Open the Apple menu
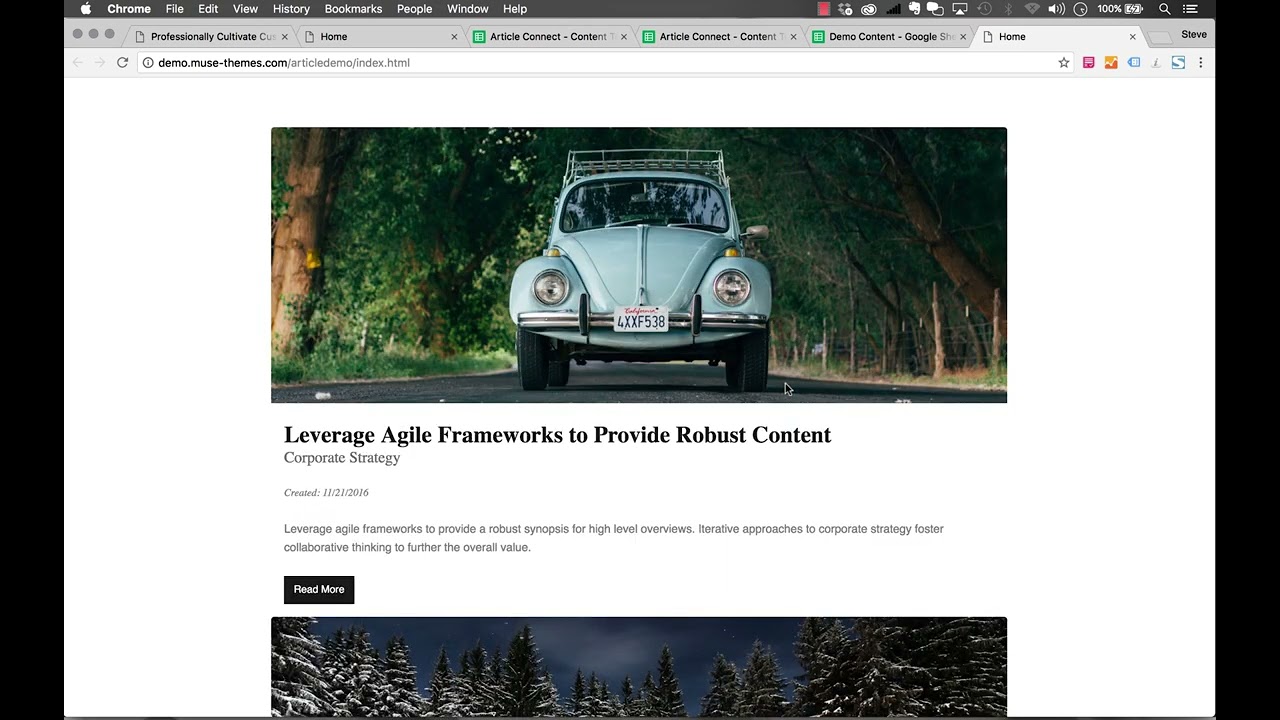The image size is (1280, 720). [85, 9]
